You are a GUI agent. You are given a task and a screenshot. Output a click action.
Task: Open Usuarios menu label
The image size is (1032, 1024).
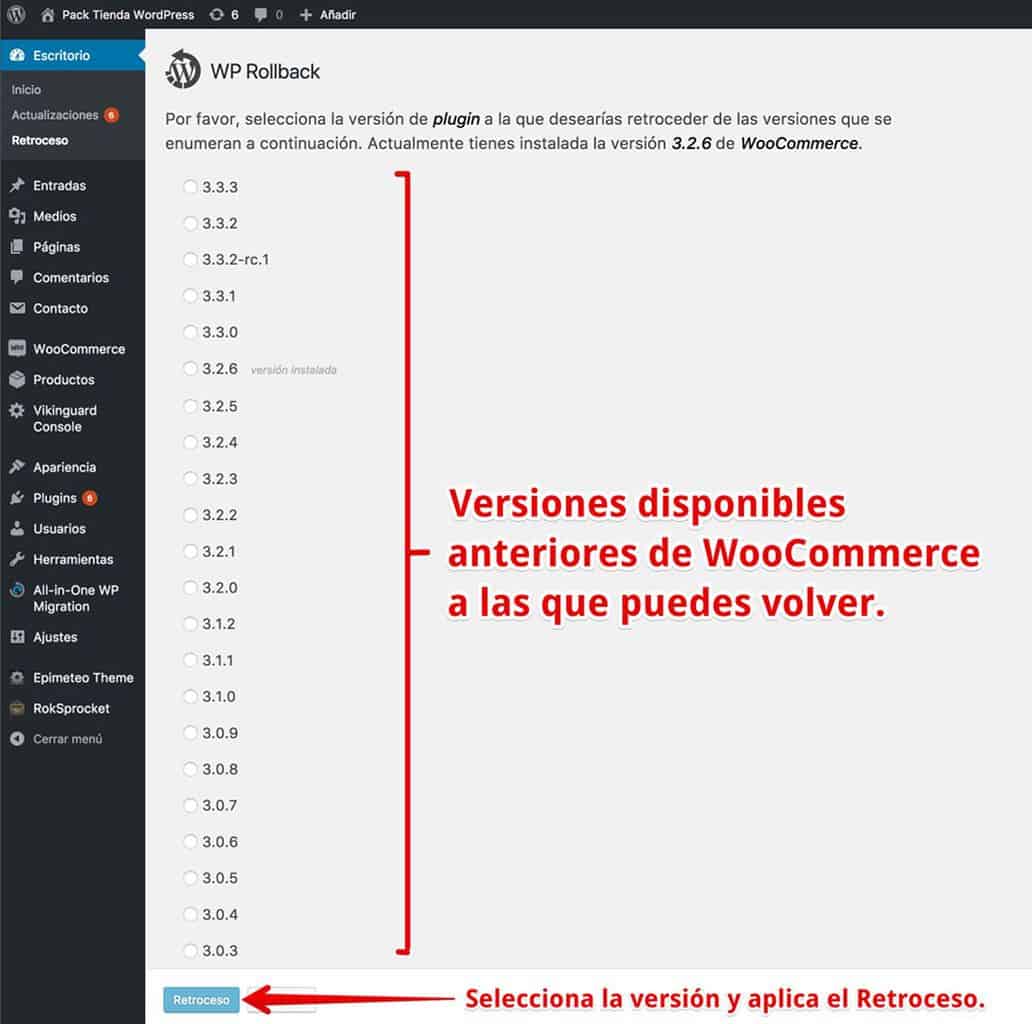click(x=59, y=528)
